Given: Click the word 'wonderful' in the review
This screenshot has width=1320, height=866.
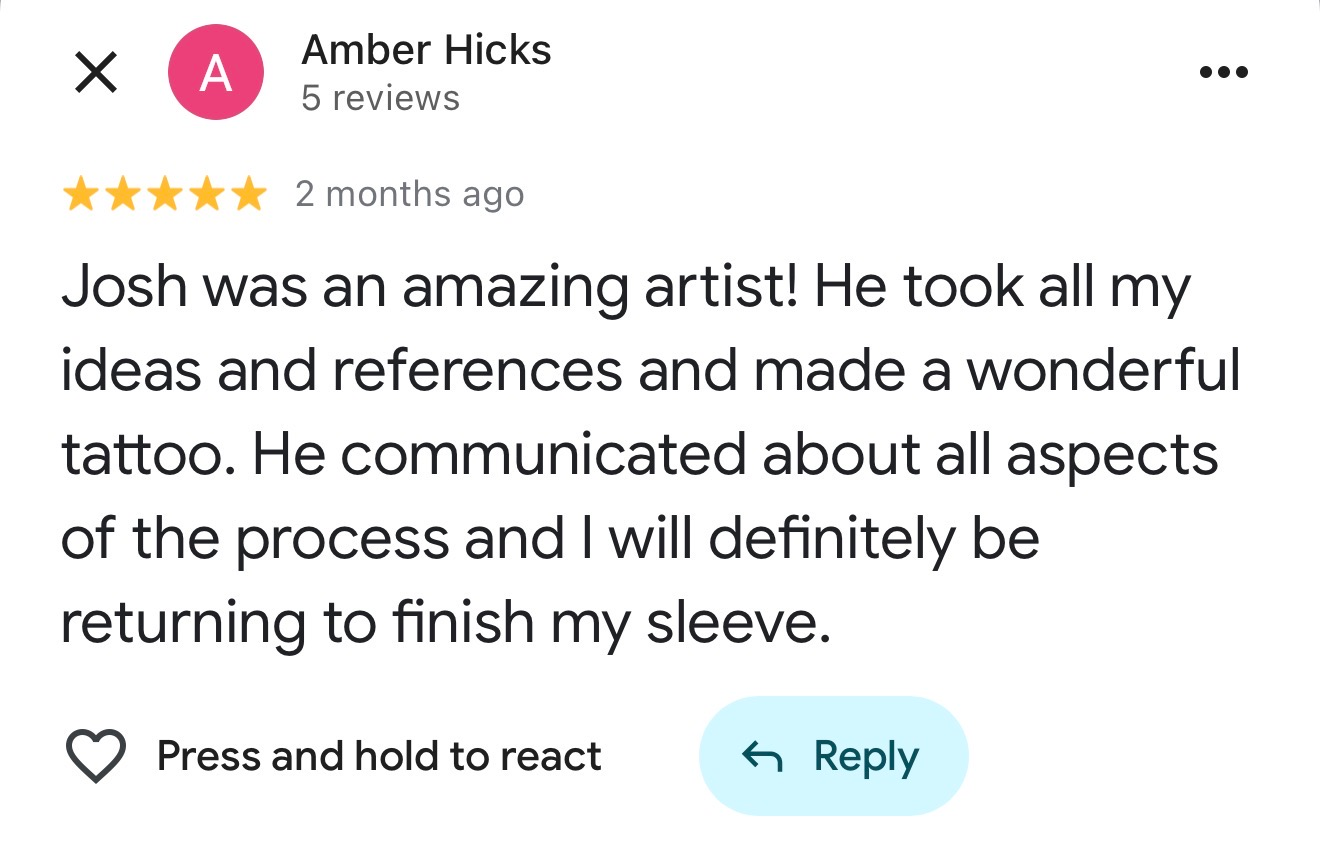Looking at the screenshot, I should pos(1104,371).
